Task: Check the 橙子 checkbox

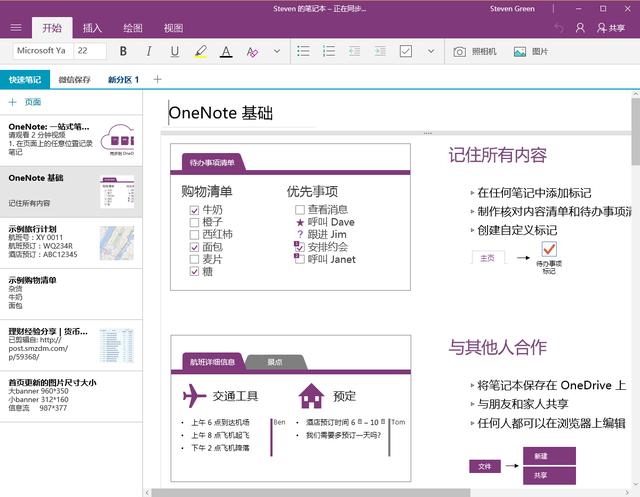Action: [194, 222]
